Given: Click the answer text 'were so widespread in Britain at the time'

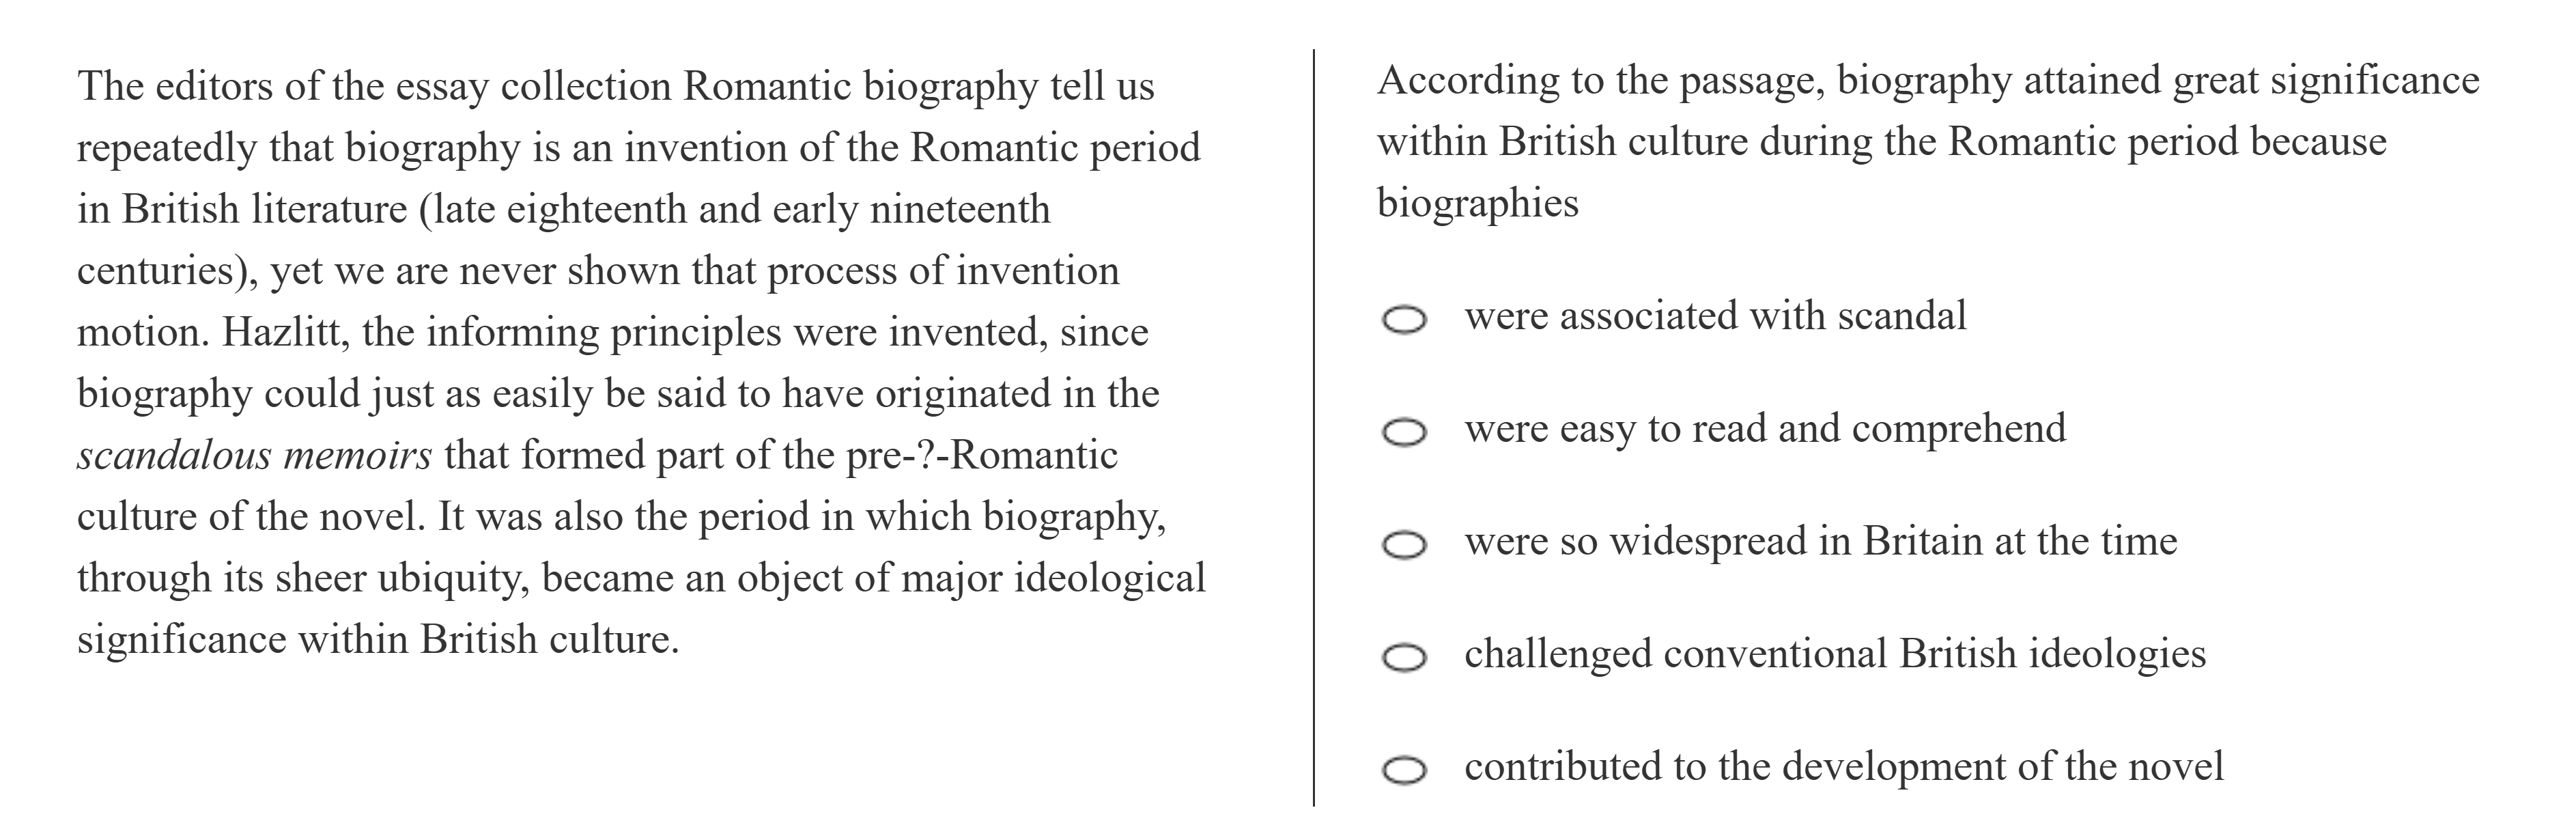Looking at the screenshot, I should click(1820, 542).
